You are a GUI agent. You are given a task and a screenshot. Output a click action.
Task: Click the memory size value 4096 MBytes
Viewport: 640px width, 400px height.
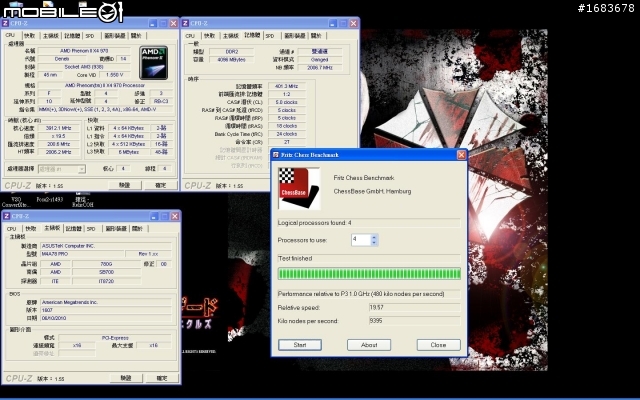(x=232, y=60)
